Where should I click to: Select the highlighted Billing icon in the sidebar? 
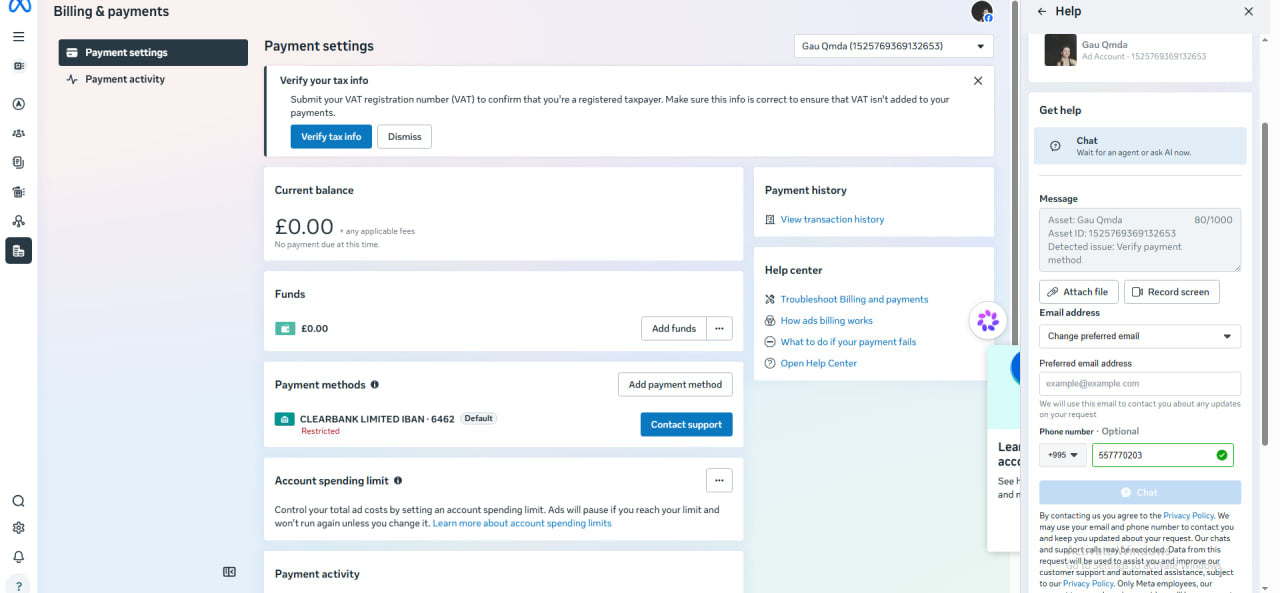pos(18,251)
